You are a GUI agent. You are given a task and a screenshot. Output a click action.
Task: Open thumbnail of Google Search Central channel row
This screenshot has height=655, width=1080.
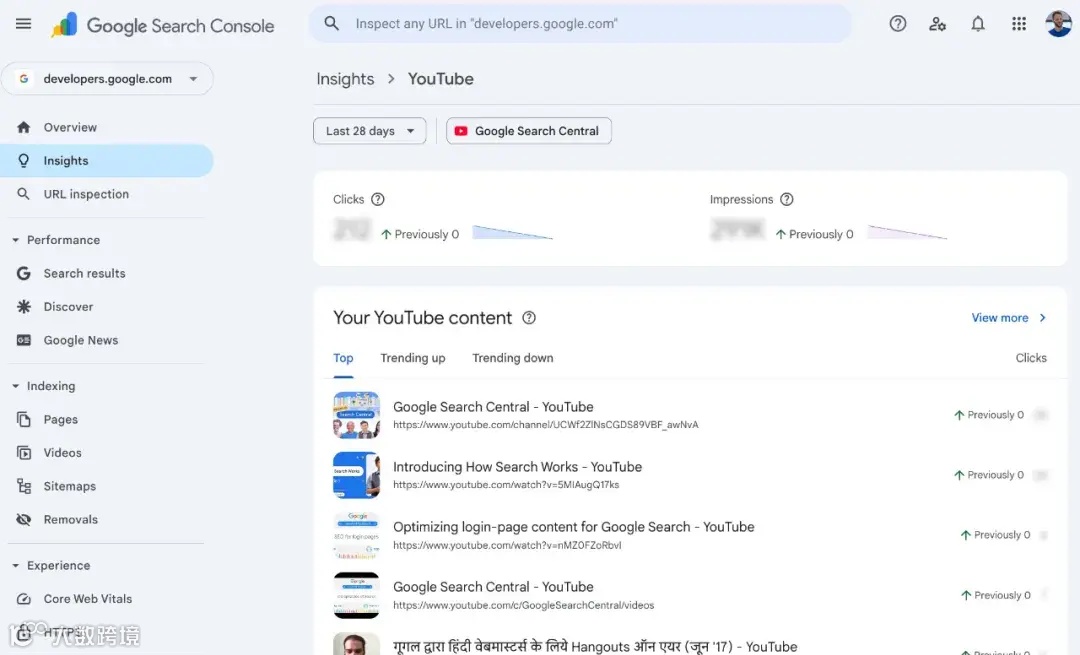(x=356, y=415)
